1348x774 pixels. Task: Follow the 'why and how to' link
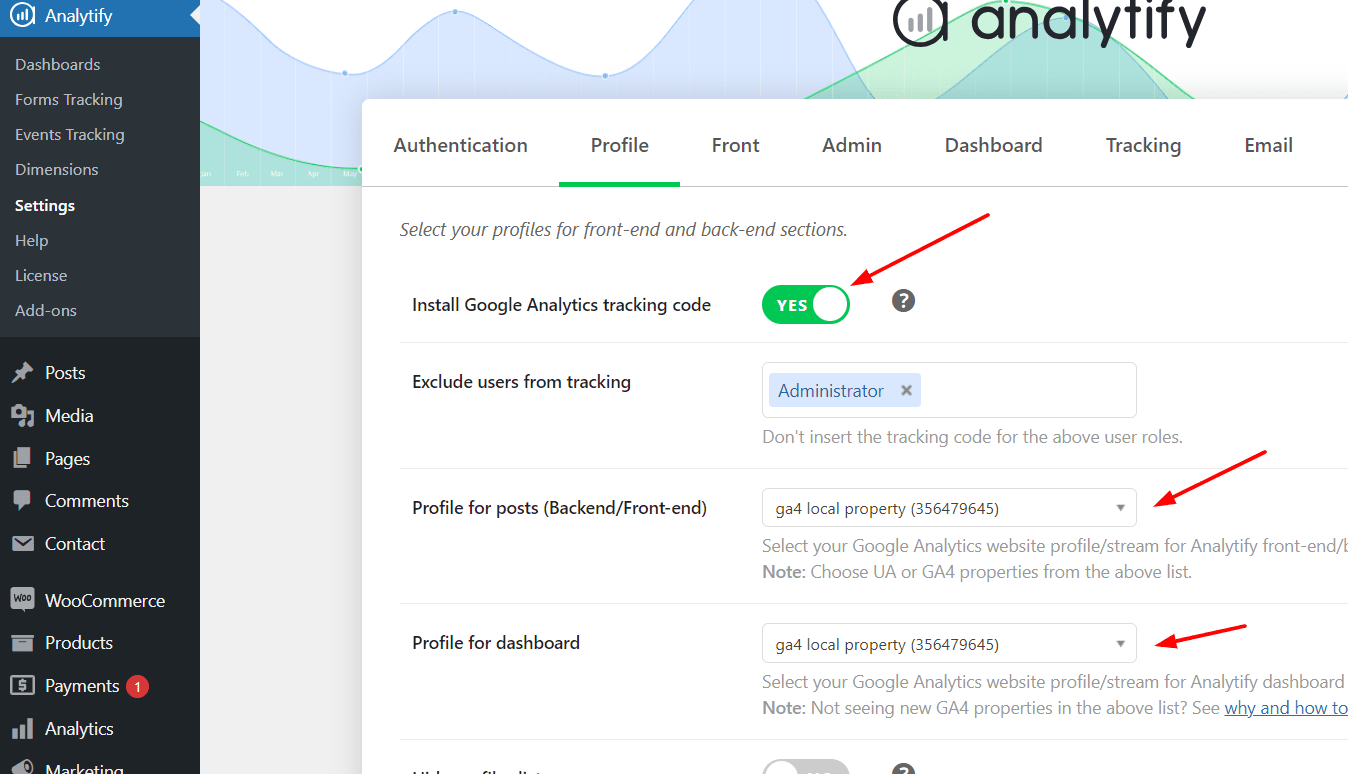[x=1286, y=708]
